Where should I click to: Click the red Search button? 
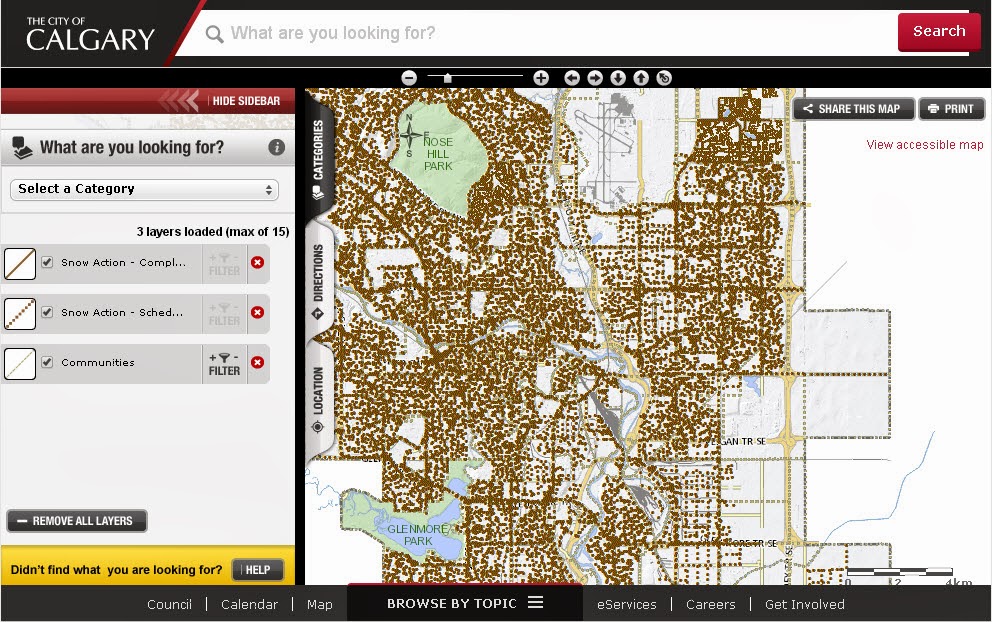tap(939, 31)
